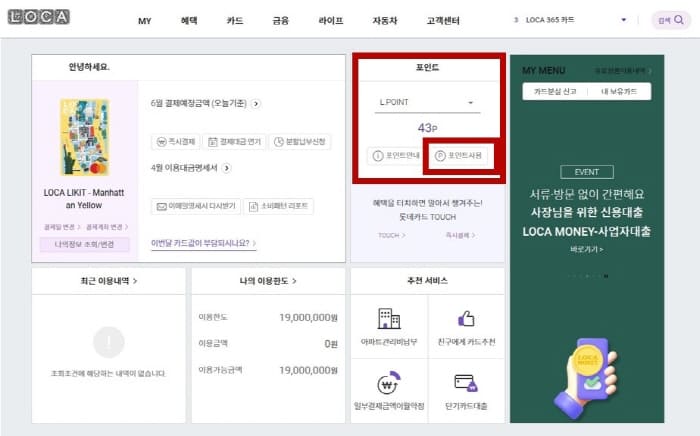The image size is (700, 436).
Task: Open 4월 이용대금명세서 chevron arrow
Action: pos(227,168)
